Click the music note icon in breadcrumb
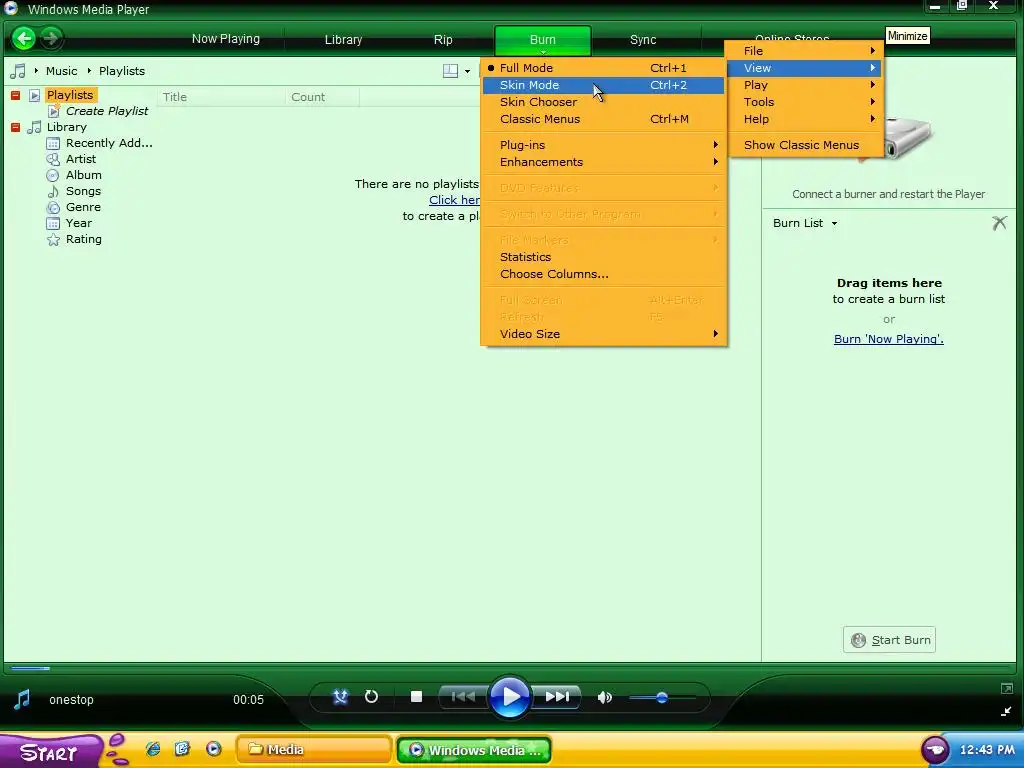Screen dimensions: 1024x768 [x=18, y=71]
